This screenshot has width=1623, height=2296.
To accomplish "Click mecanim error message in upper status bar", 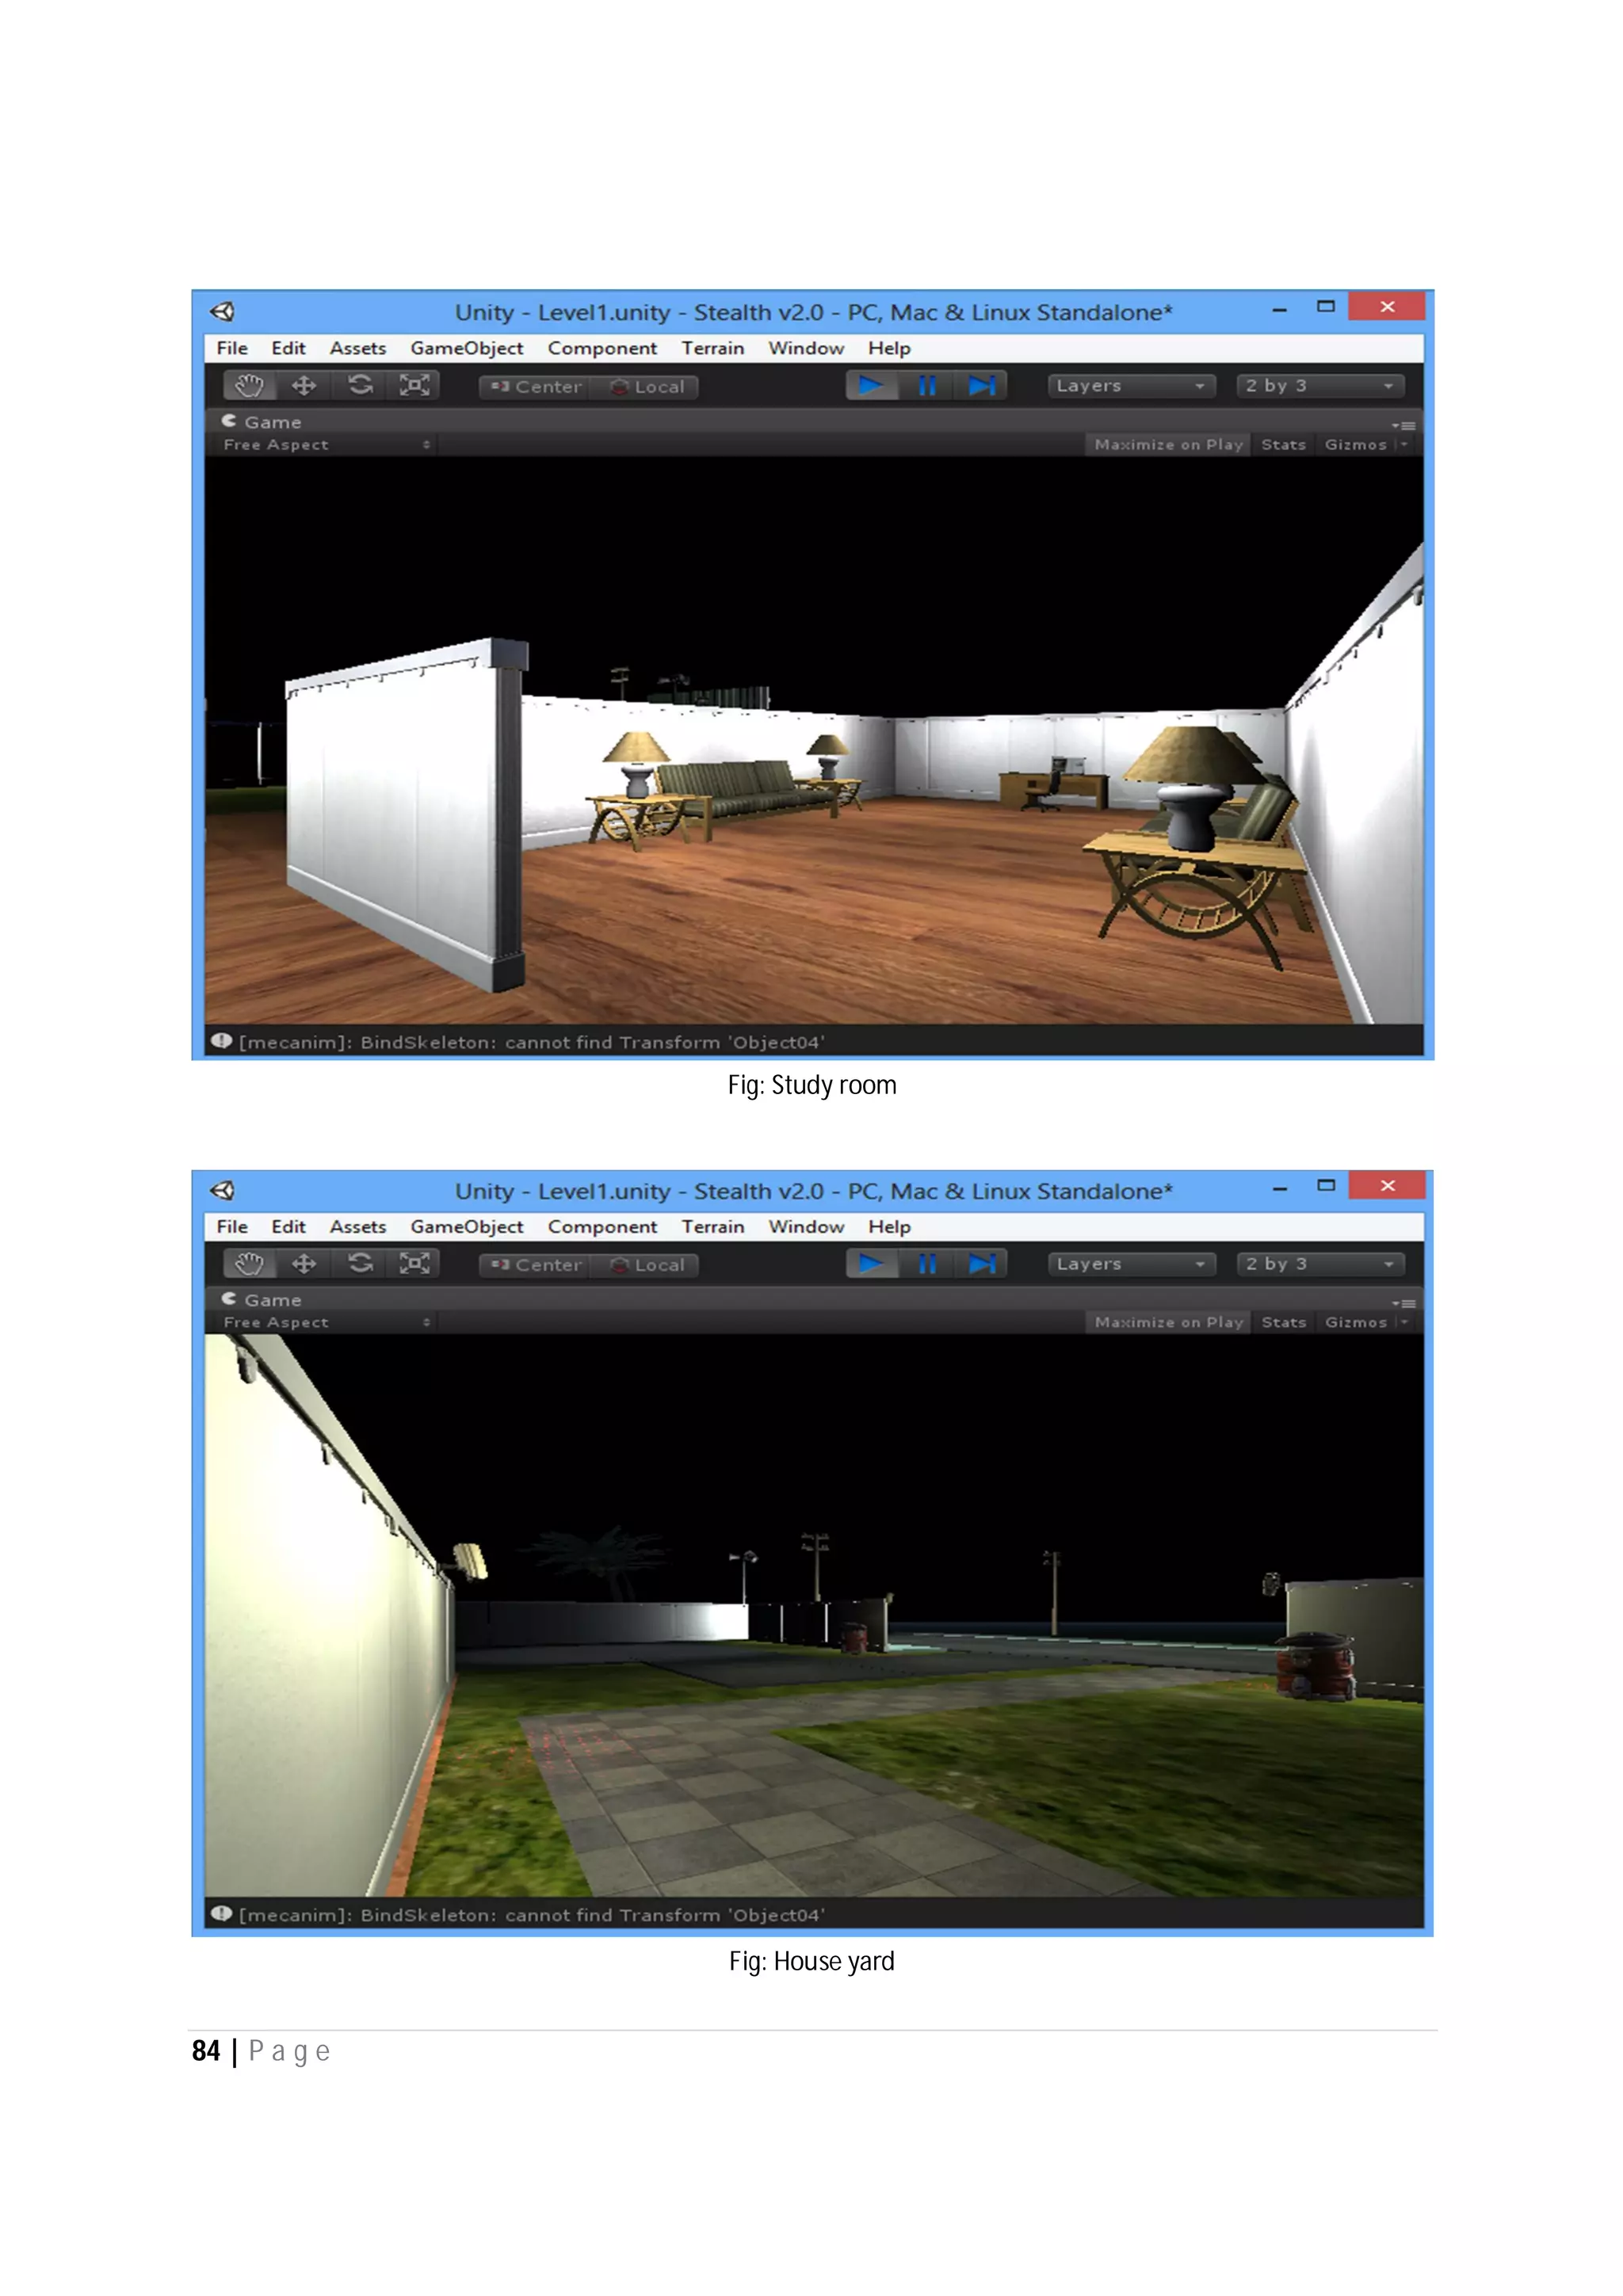I will 531,1042.
